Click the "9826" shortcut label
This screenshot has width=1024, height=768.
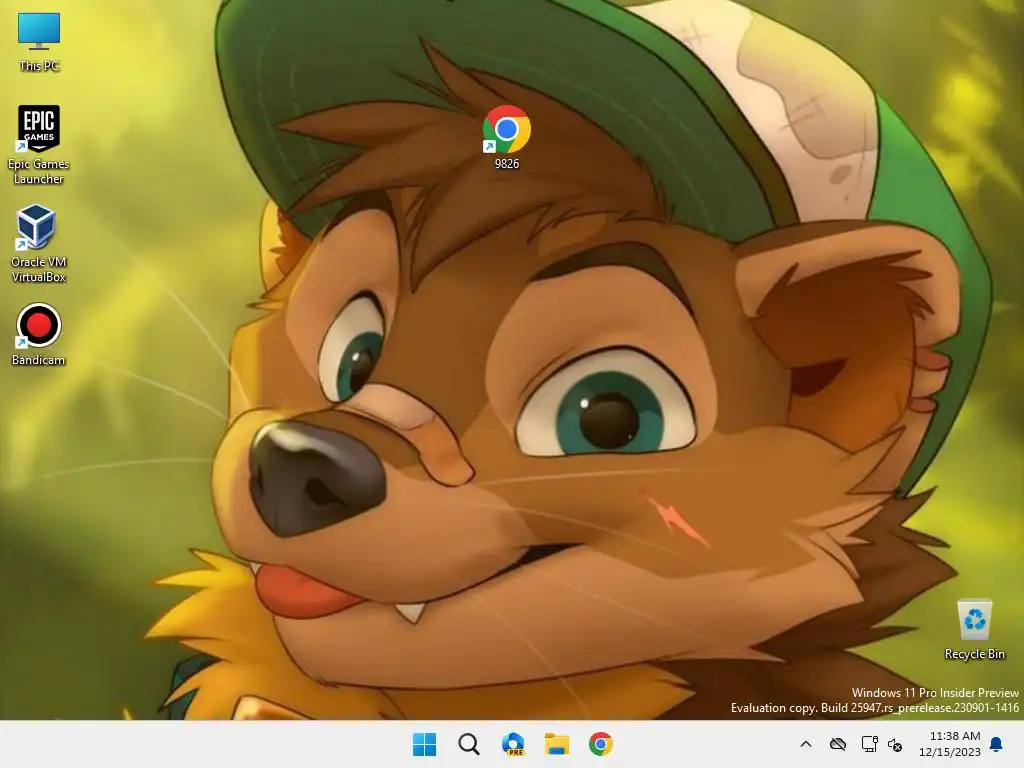[x=507, y=164]
